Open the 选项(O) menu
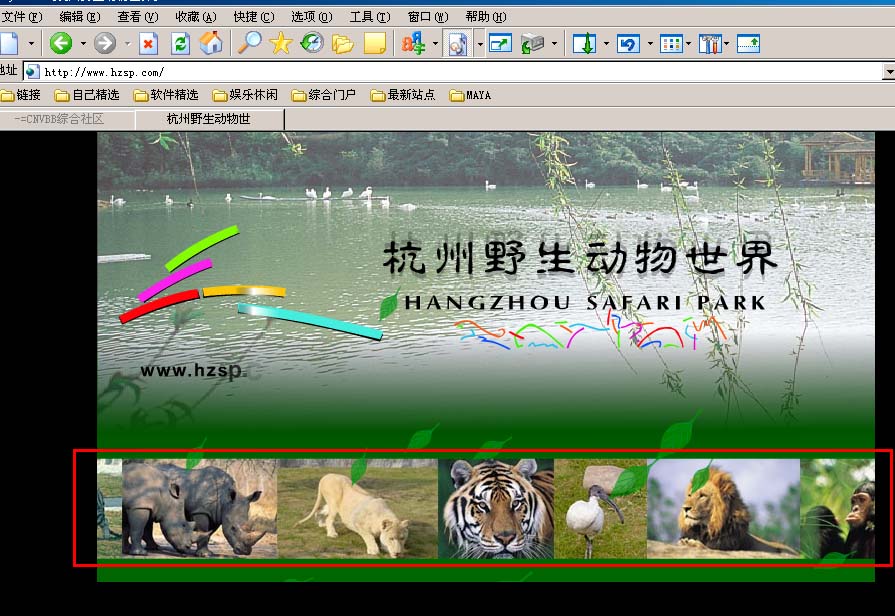Image resolution: width=895 pixels, height=616 pixels. pyautogui.click(x=312, y=17)
